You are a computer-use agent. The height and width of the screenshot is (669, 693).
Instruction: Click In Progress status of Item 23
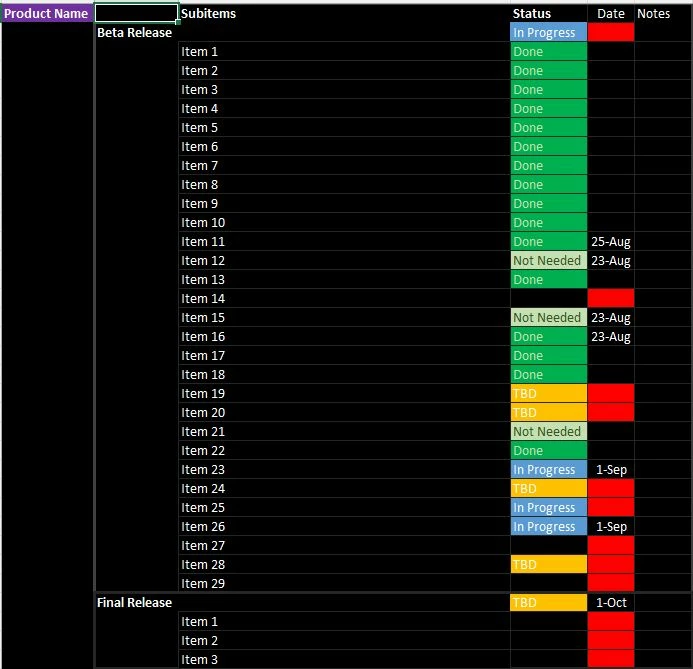(548, 470)
